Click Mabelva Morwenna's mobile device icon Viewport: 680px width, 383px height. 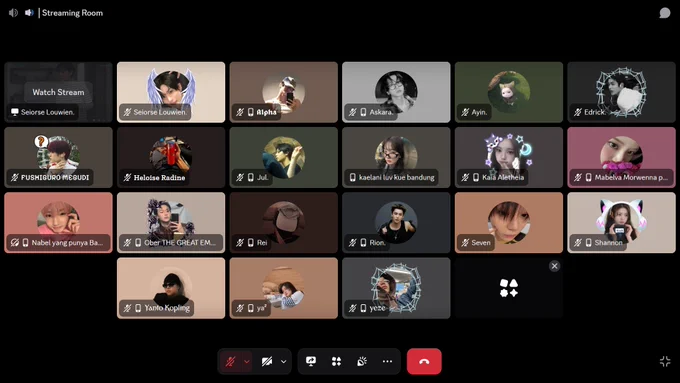pyautogui.click(x=588, y=177)
